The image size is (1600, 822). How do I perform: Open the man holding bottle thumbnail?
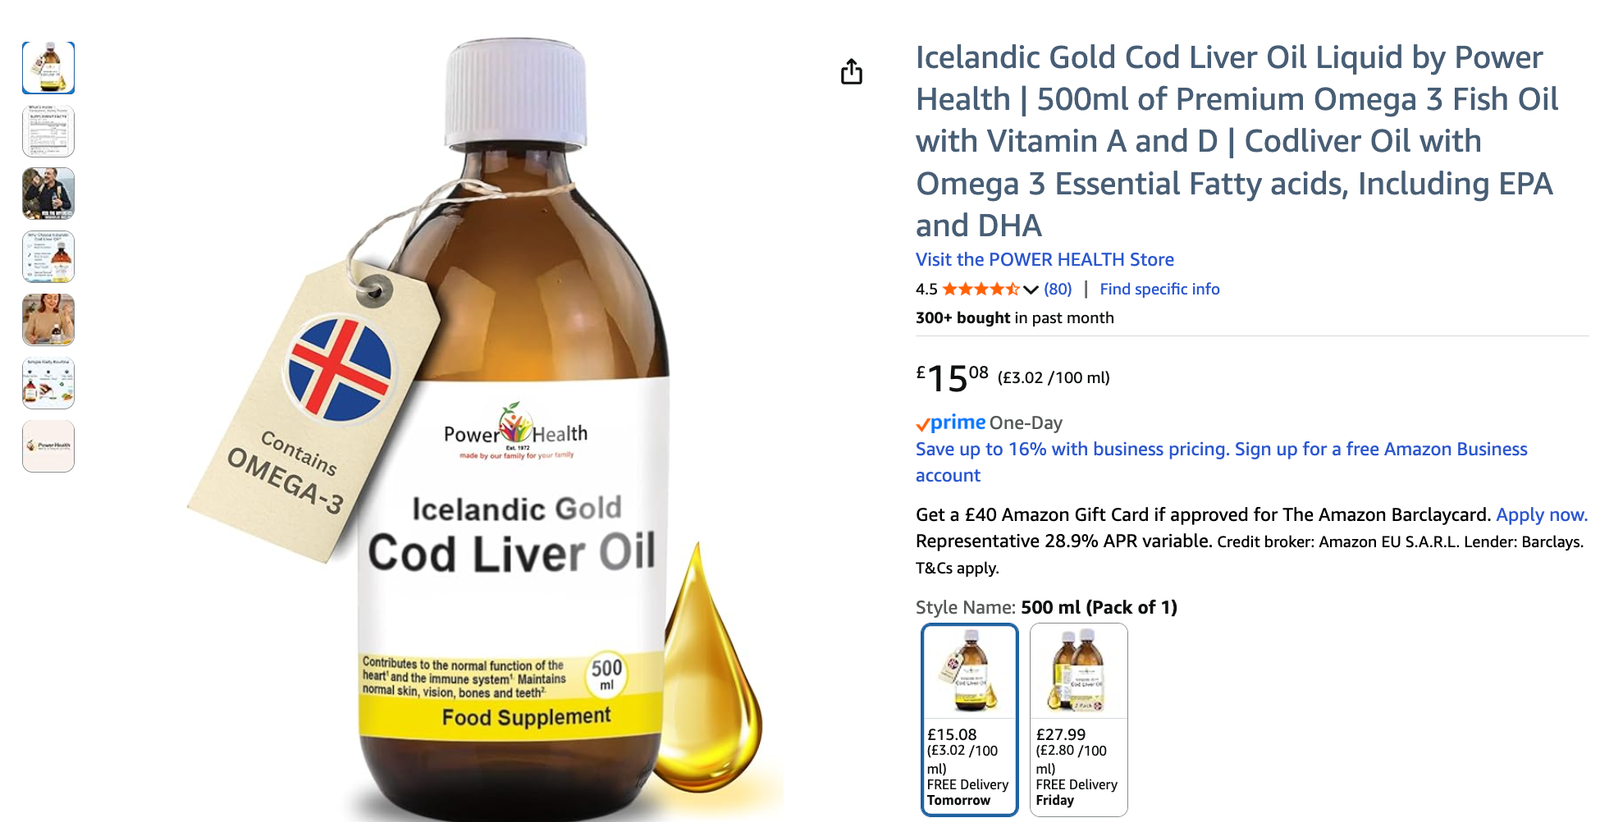tap(48, 194)
